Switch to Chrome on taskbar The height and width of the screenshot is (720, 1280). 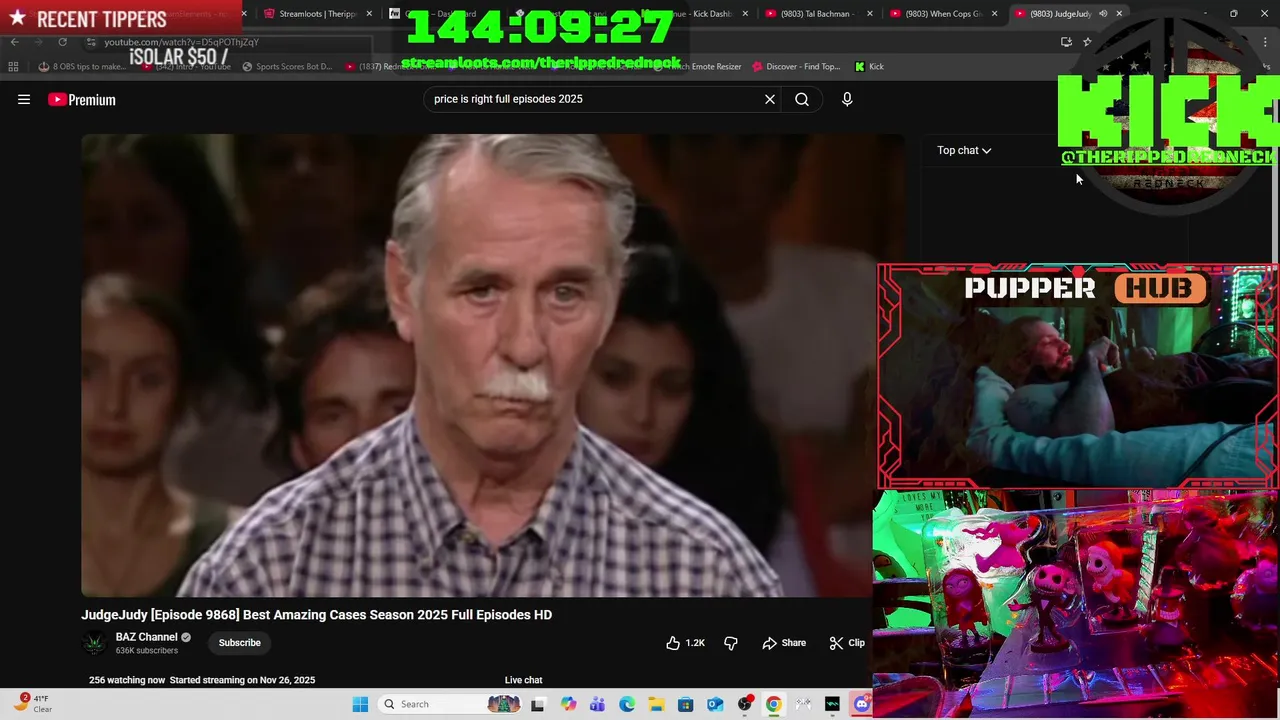coord(773,704)
